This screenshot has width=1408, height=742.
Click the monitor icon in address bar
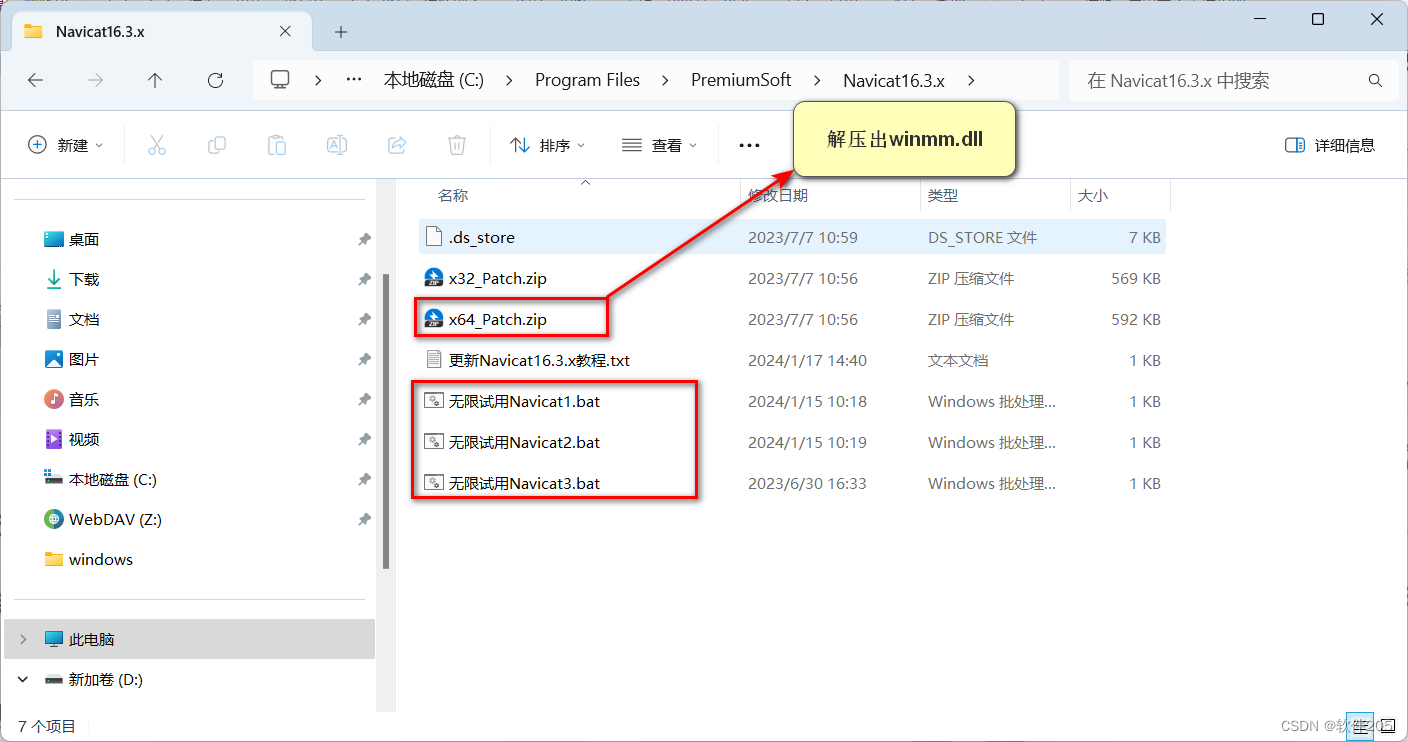[280, 80]
